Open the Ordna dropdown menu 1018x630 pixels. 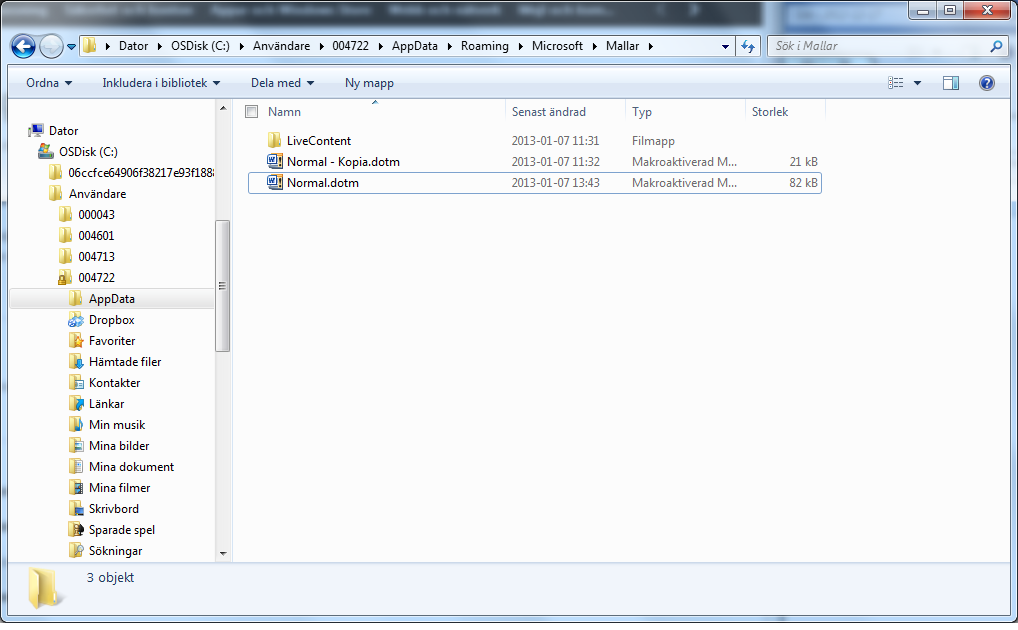click(x=49, y=83)
